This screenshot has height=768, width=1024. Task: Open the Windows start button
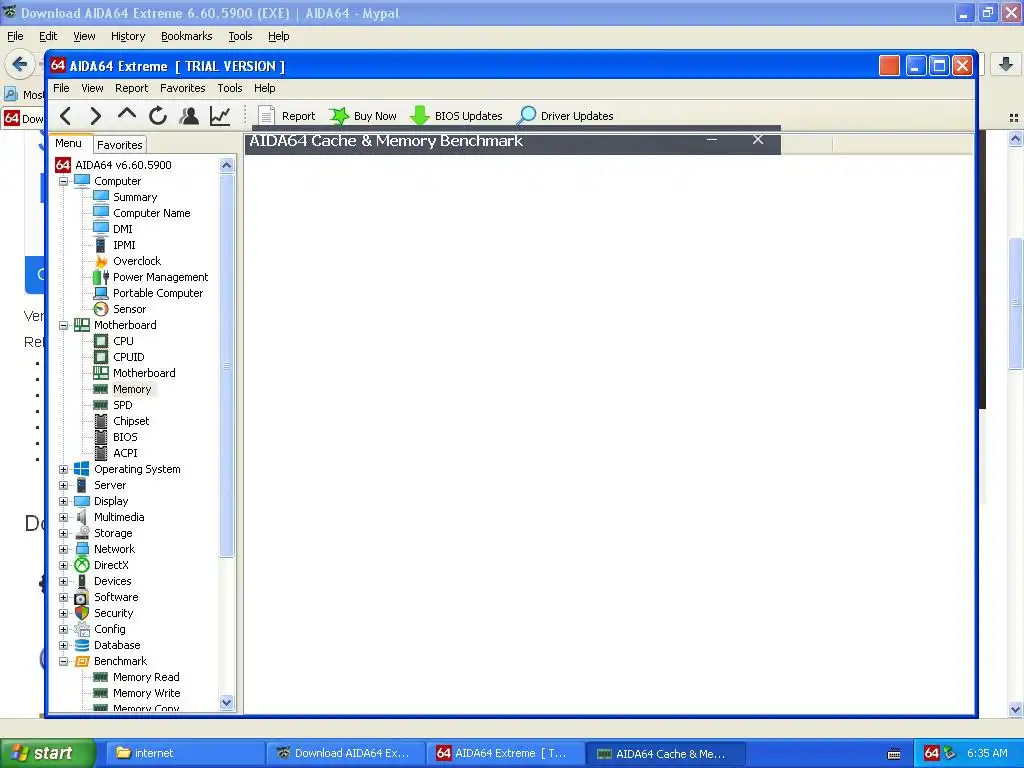click(48, 753)
